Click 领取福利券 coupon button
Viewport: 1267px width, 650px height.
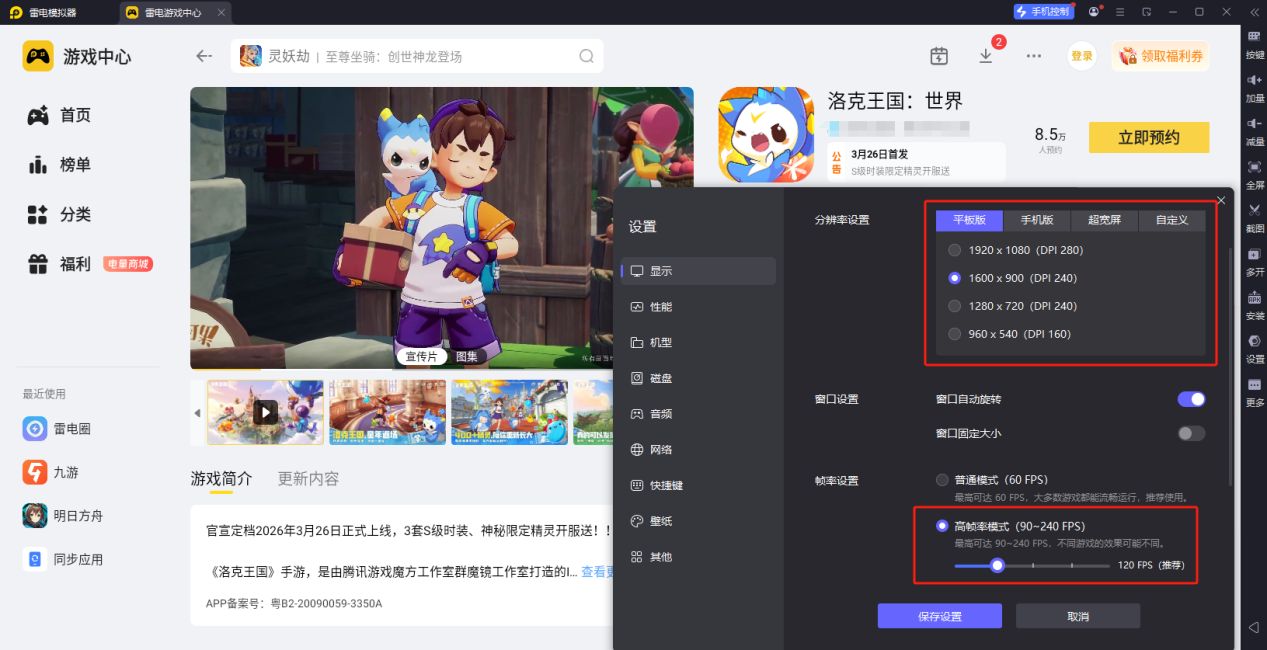pos(1160,56)
